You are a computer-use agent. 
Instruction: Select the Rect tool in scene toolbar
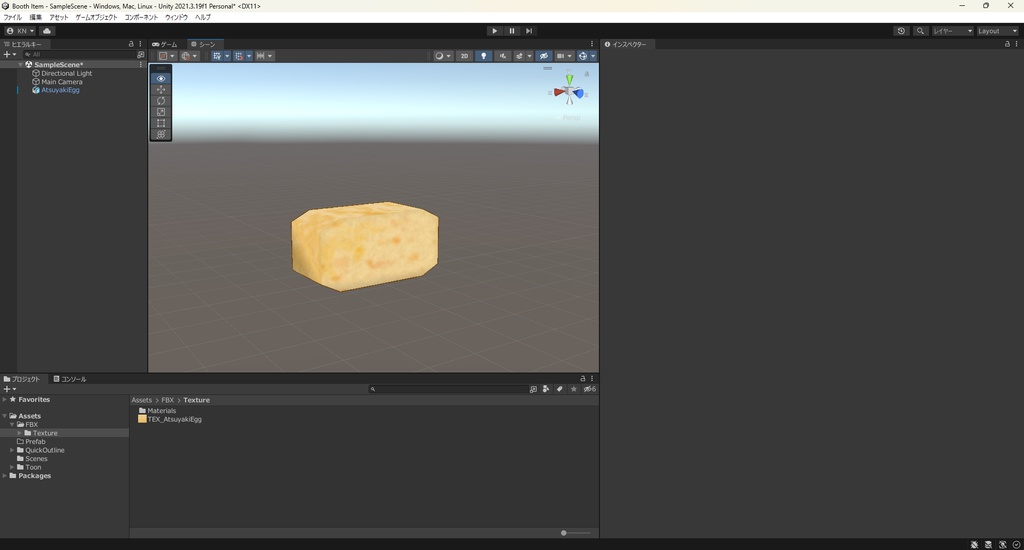161,123
